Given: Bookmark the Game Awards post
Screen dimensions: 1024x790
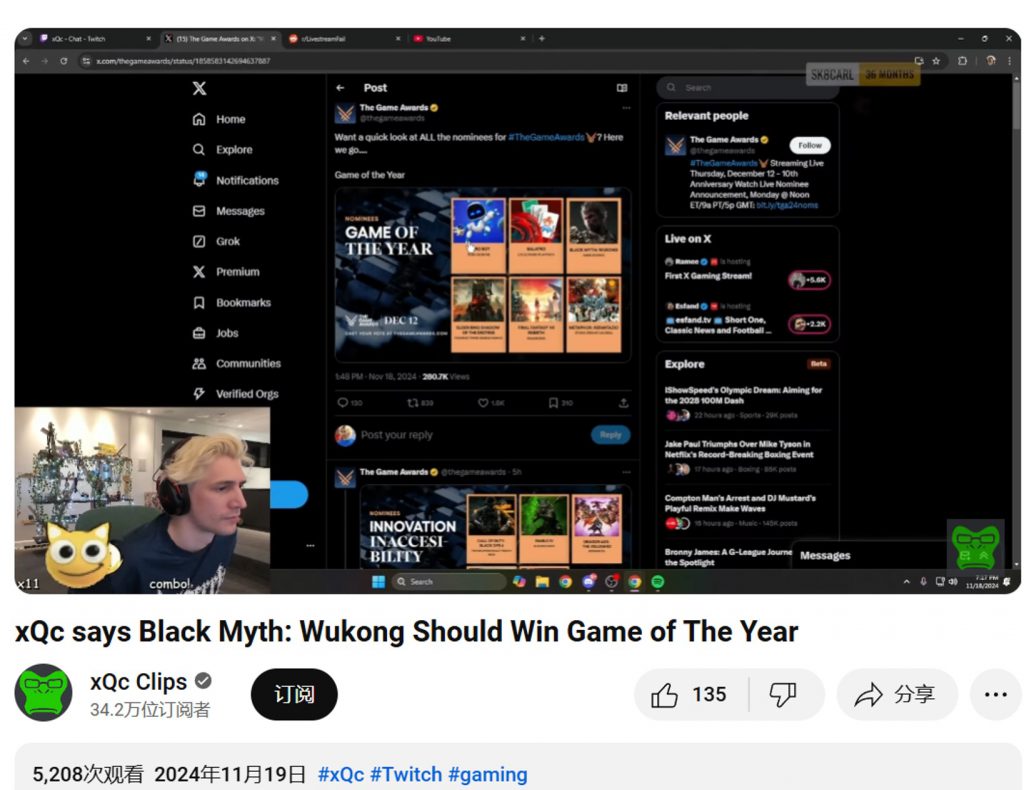Looking at the screenshot, I should click(x=553, y=403).
